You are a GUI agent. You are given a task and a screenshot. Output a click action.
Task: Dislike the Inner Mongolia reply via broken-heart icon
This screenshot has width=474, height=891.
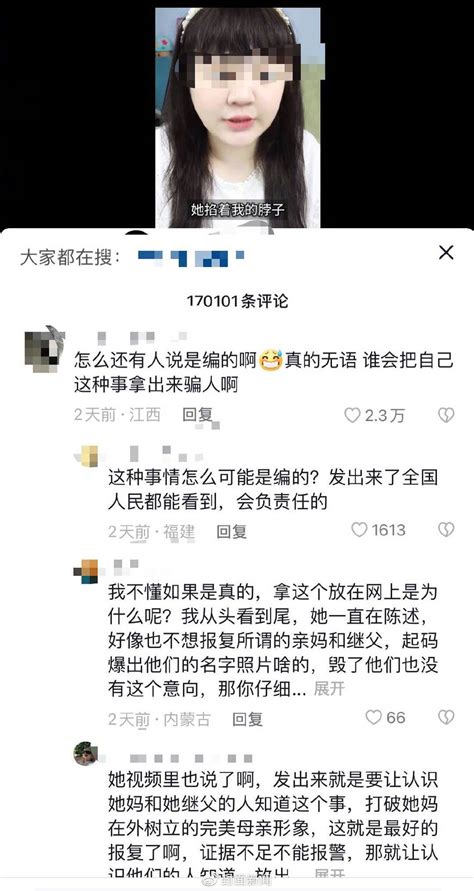[446, 717]
